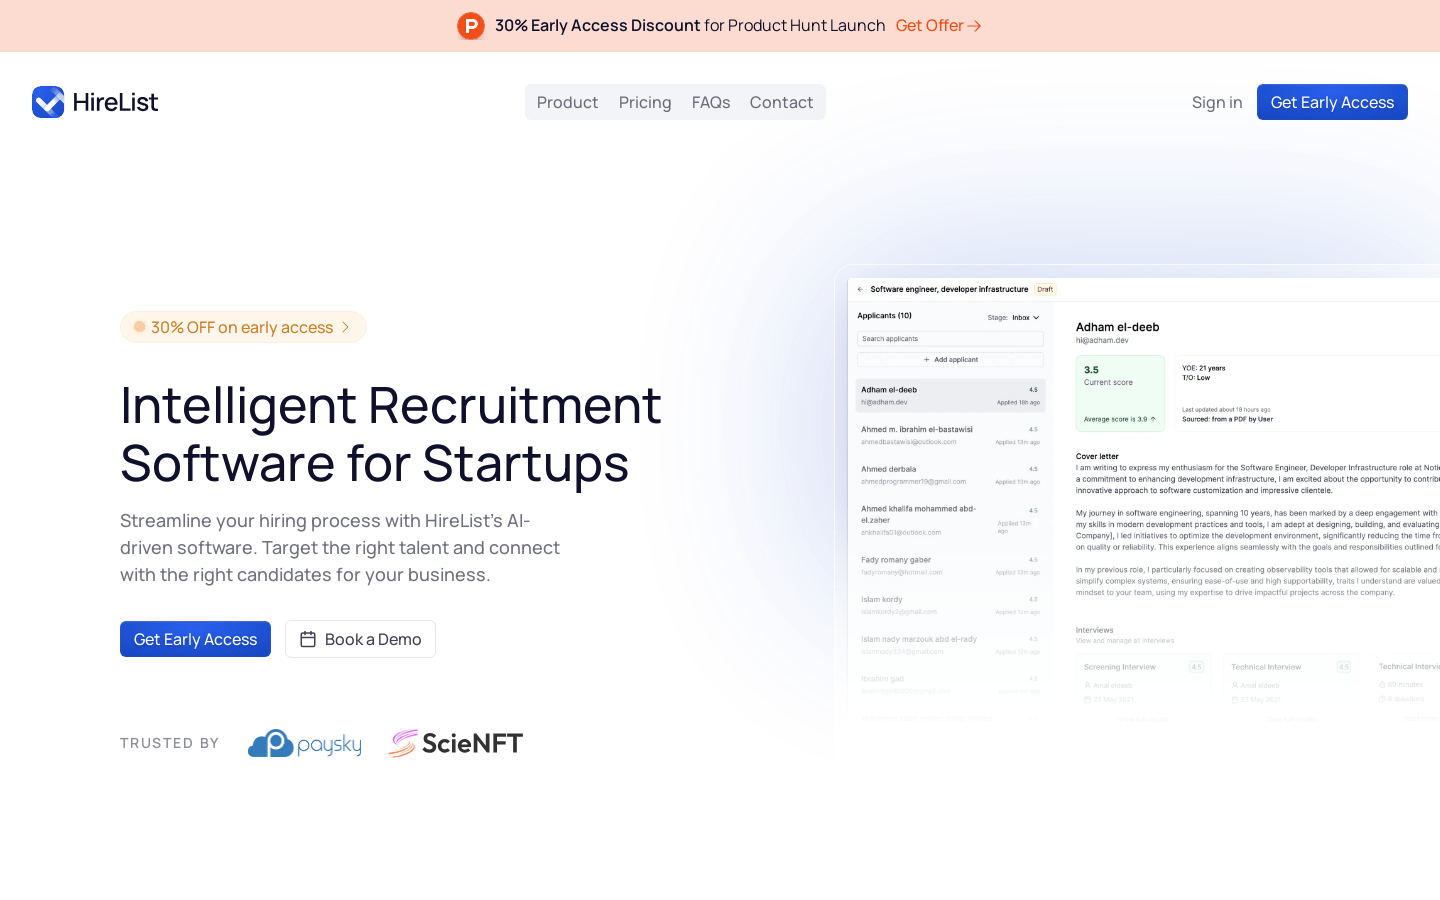Click the 'Applicants (10)' label in preview
This screenshot has width=1440, height=900.
(884, 315)
